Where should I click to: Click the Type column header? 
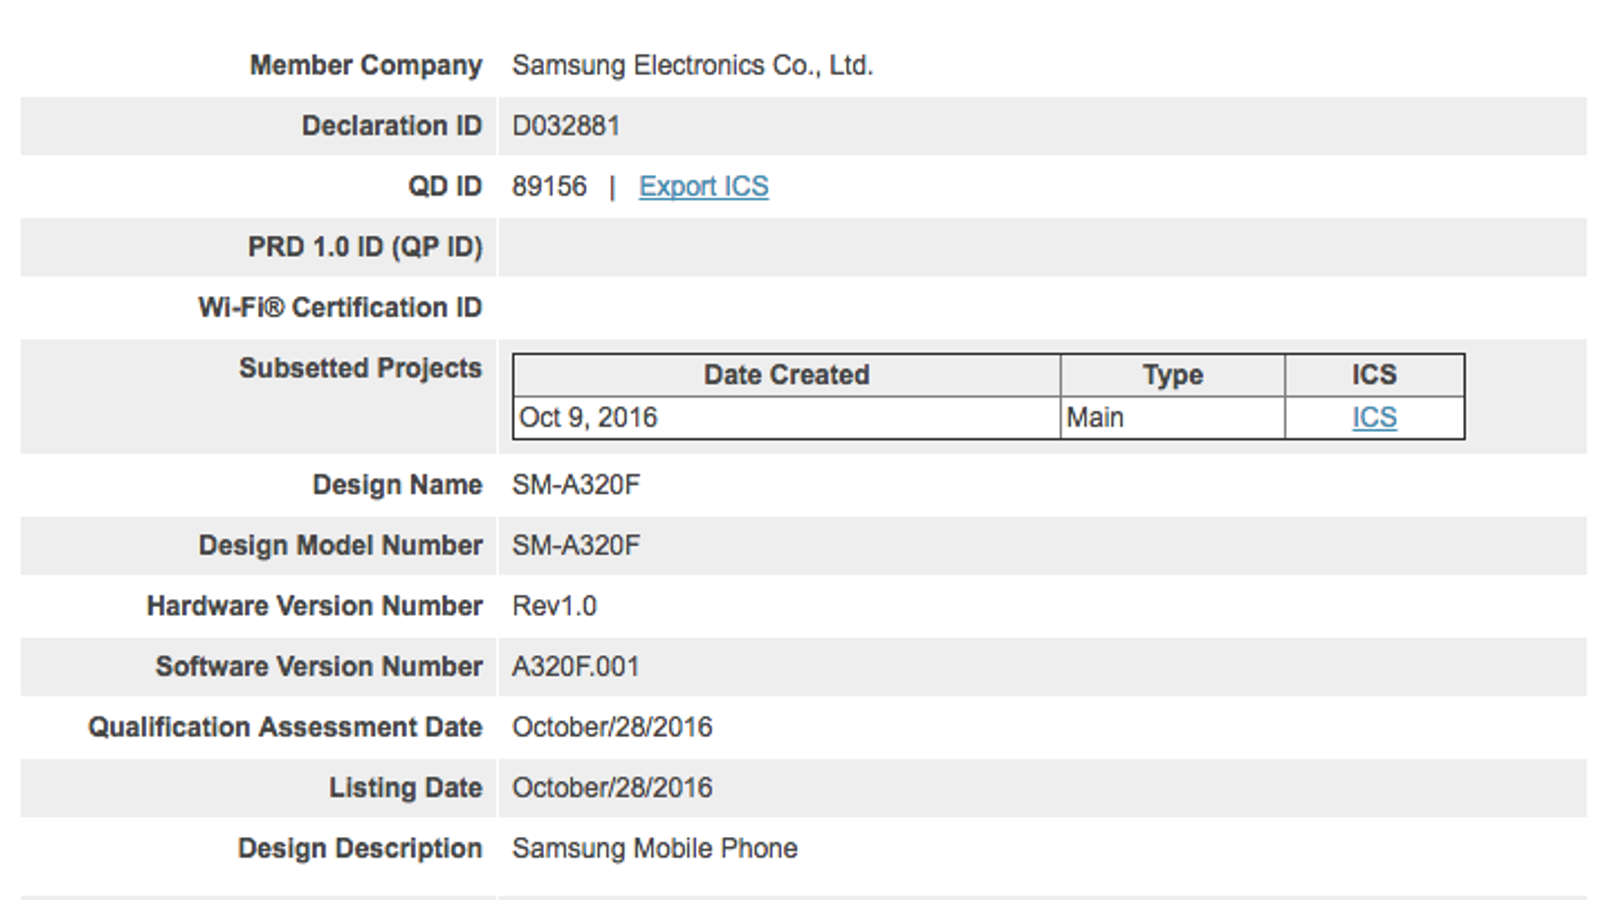(x=1172, y=375)
